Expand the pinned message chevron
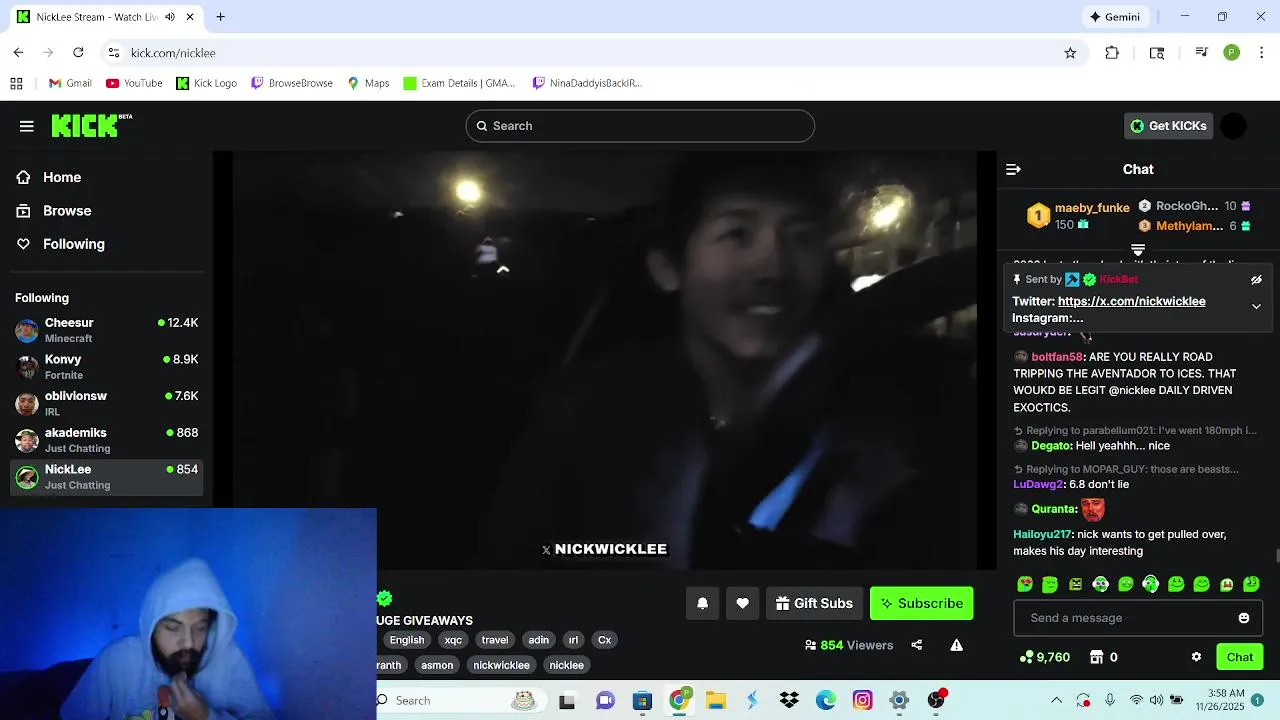 click(1256, 307)
